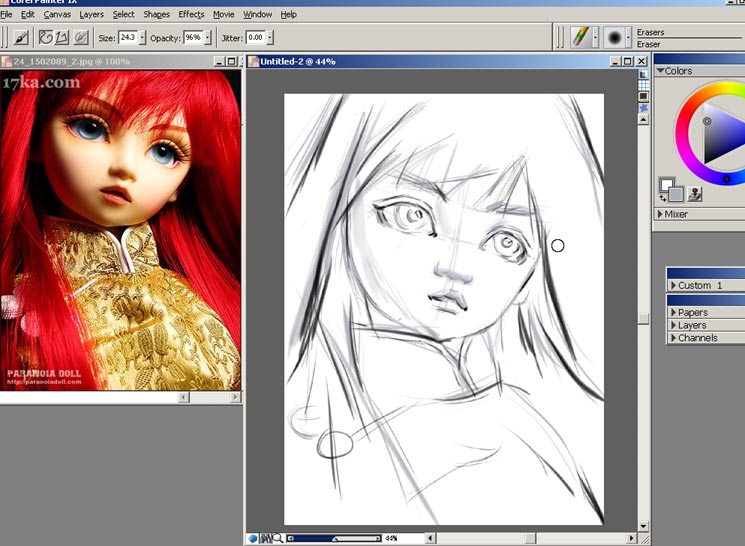Toggle tracing paper icon on Untitled-2 window
745x546 pixels.
[x=643, y=75]
